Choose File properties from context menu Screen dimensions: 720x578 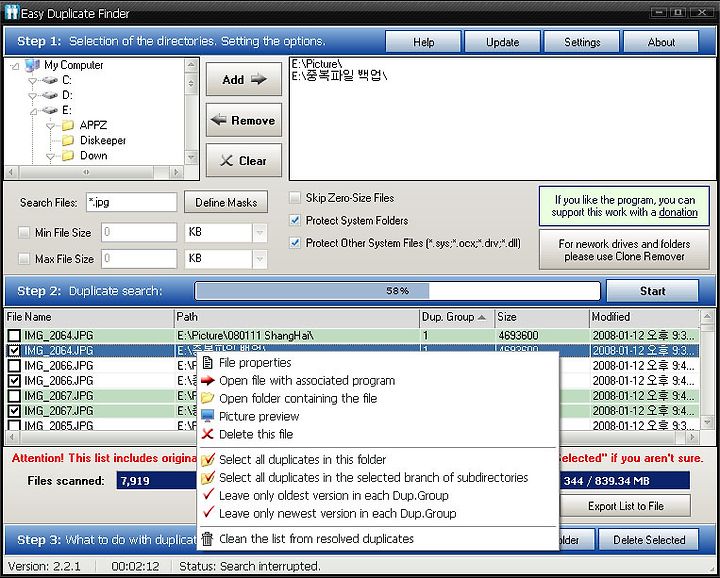[377, 363]
